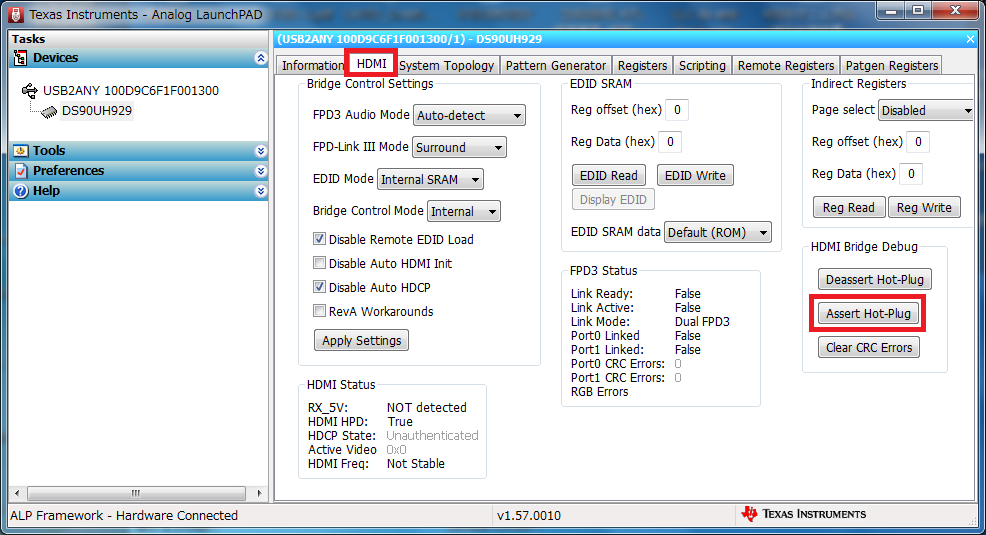Click the Clear CRC Errors button
Screen dimensions: 986x535
click(x=869, y=347)
